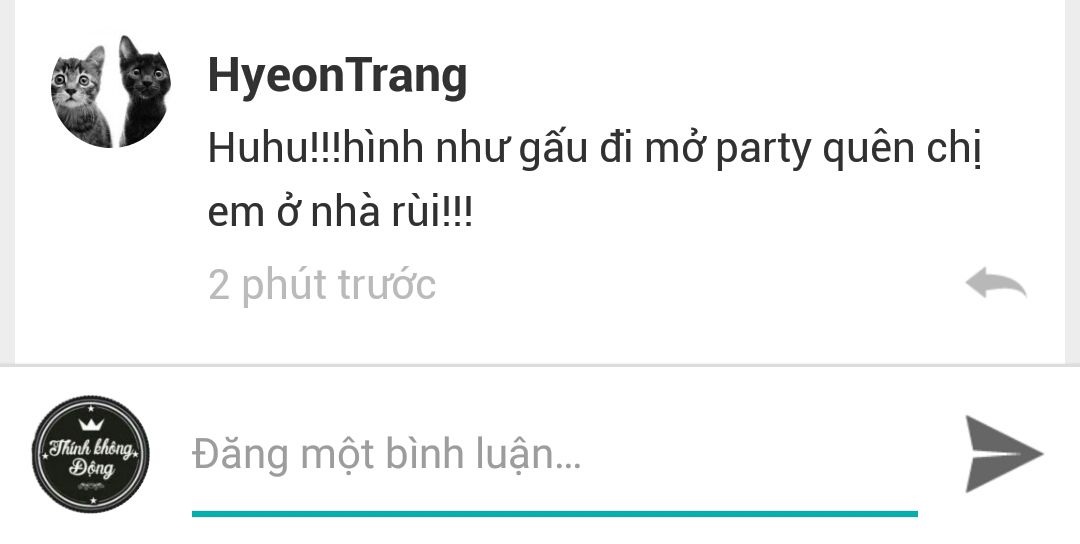Tap the round 'Thính không Động' badge avatar

tap(91, 454)
